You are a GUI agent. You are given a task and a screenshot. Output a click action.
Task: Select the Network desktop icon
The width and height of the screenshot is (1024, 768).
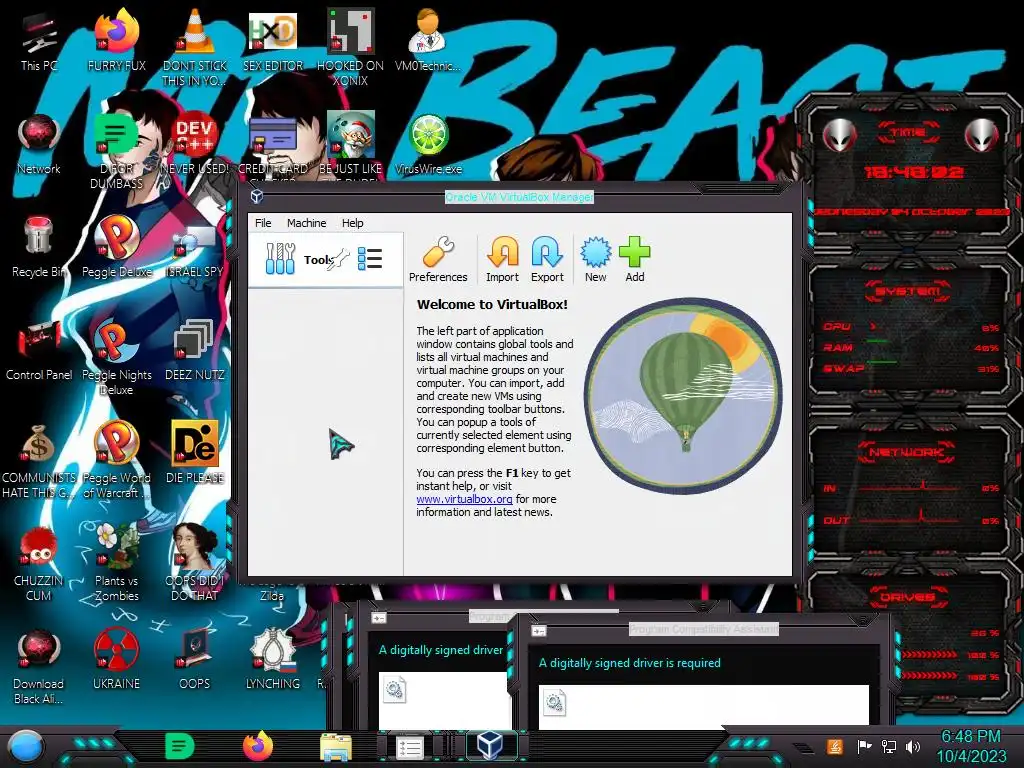39,144
